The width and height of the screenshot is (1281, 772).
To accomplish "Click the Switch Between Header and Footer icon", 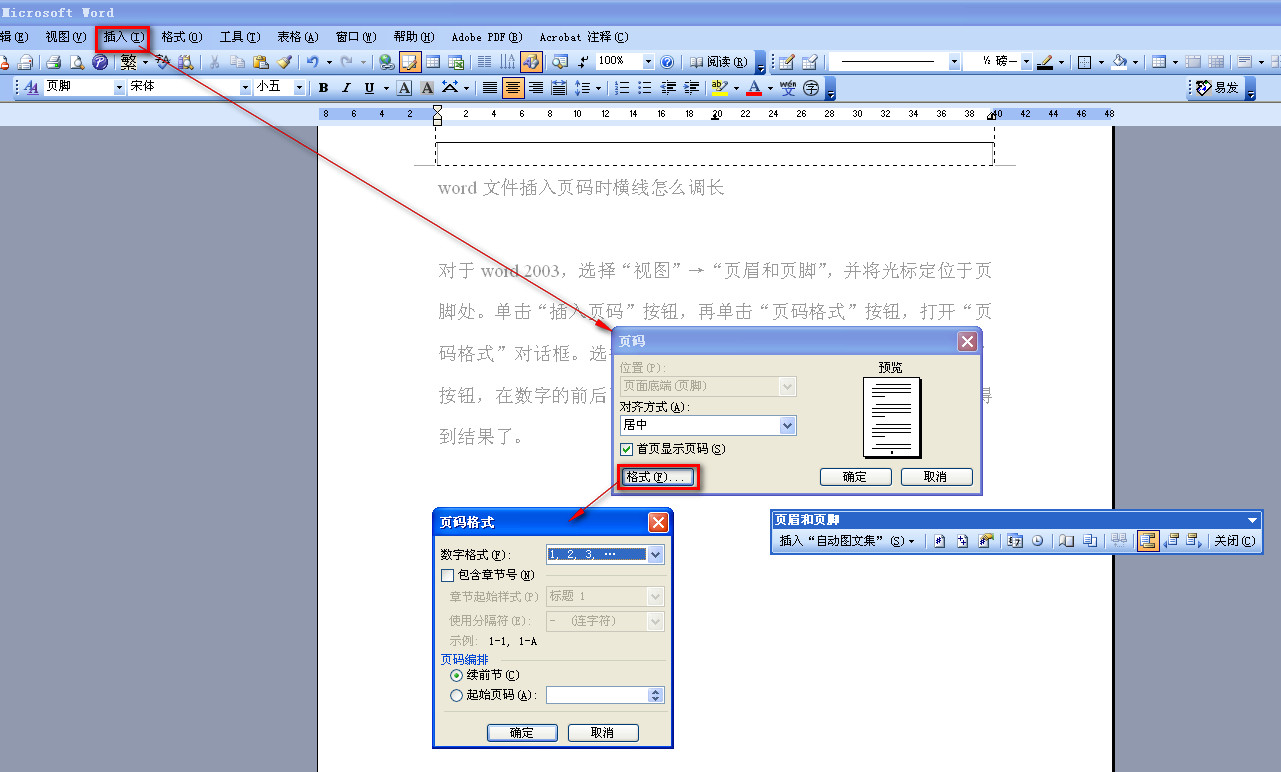I will point(1147,541).
